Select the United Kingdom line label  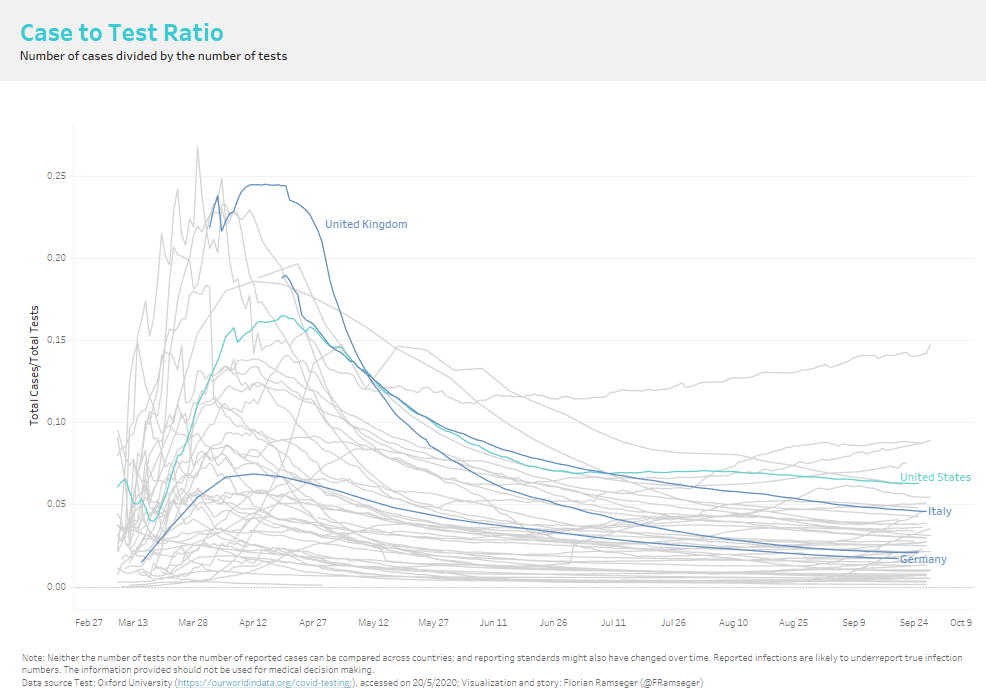tap(366, 225)
